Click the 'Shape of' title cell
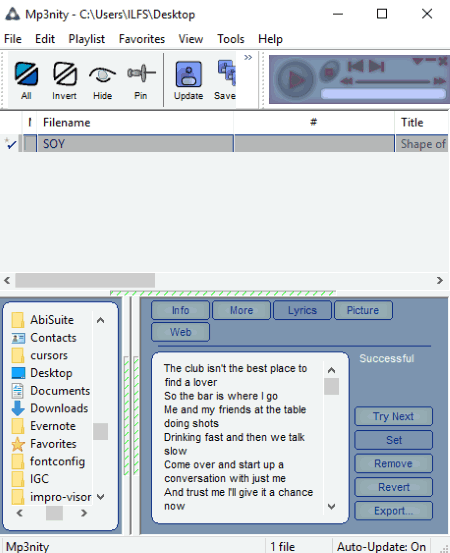Viewport: 450px width, 553px height. (x=422, y=144)
